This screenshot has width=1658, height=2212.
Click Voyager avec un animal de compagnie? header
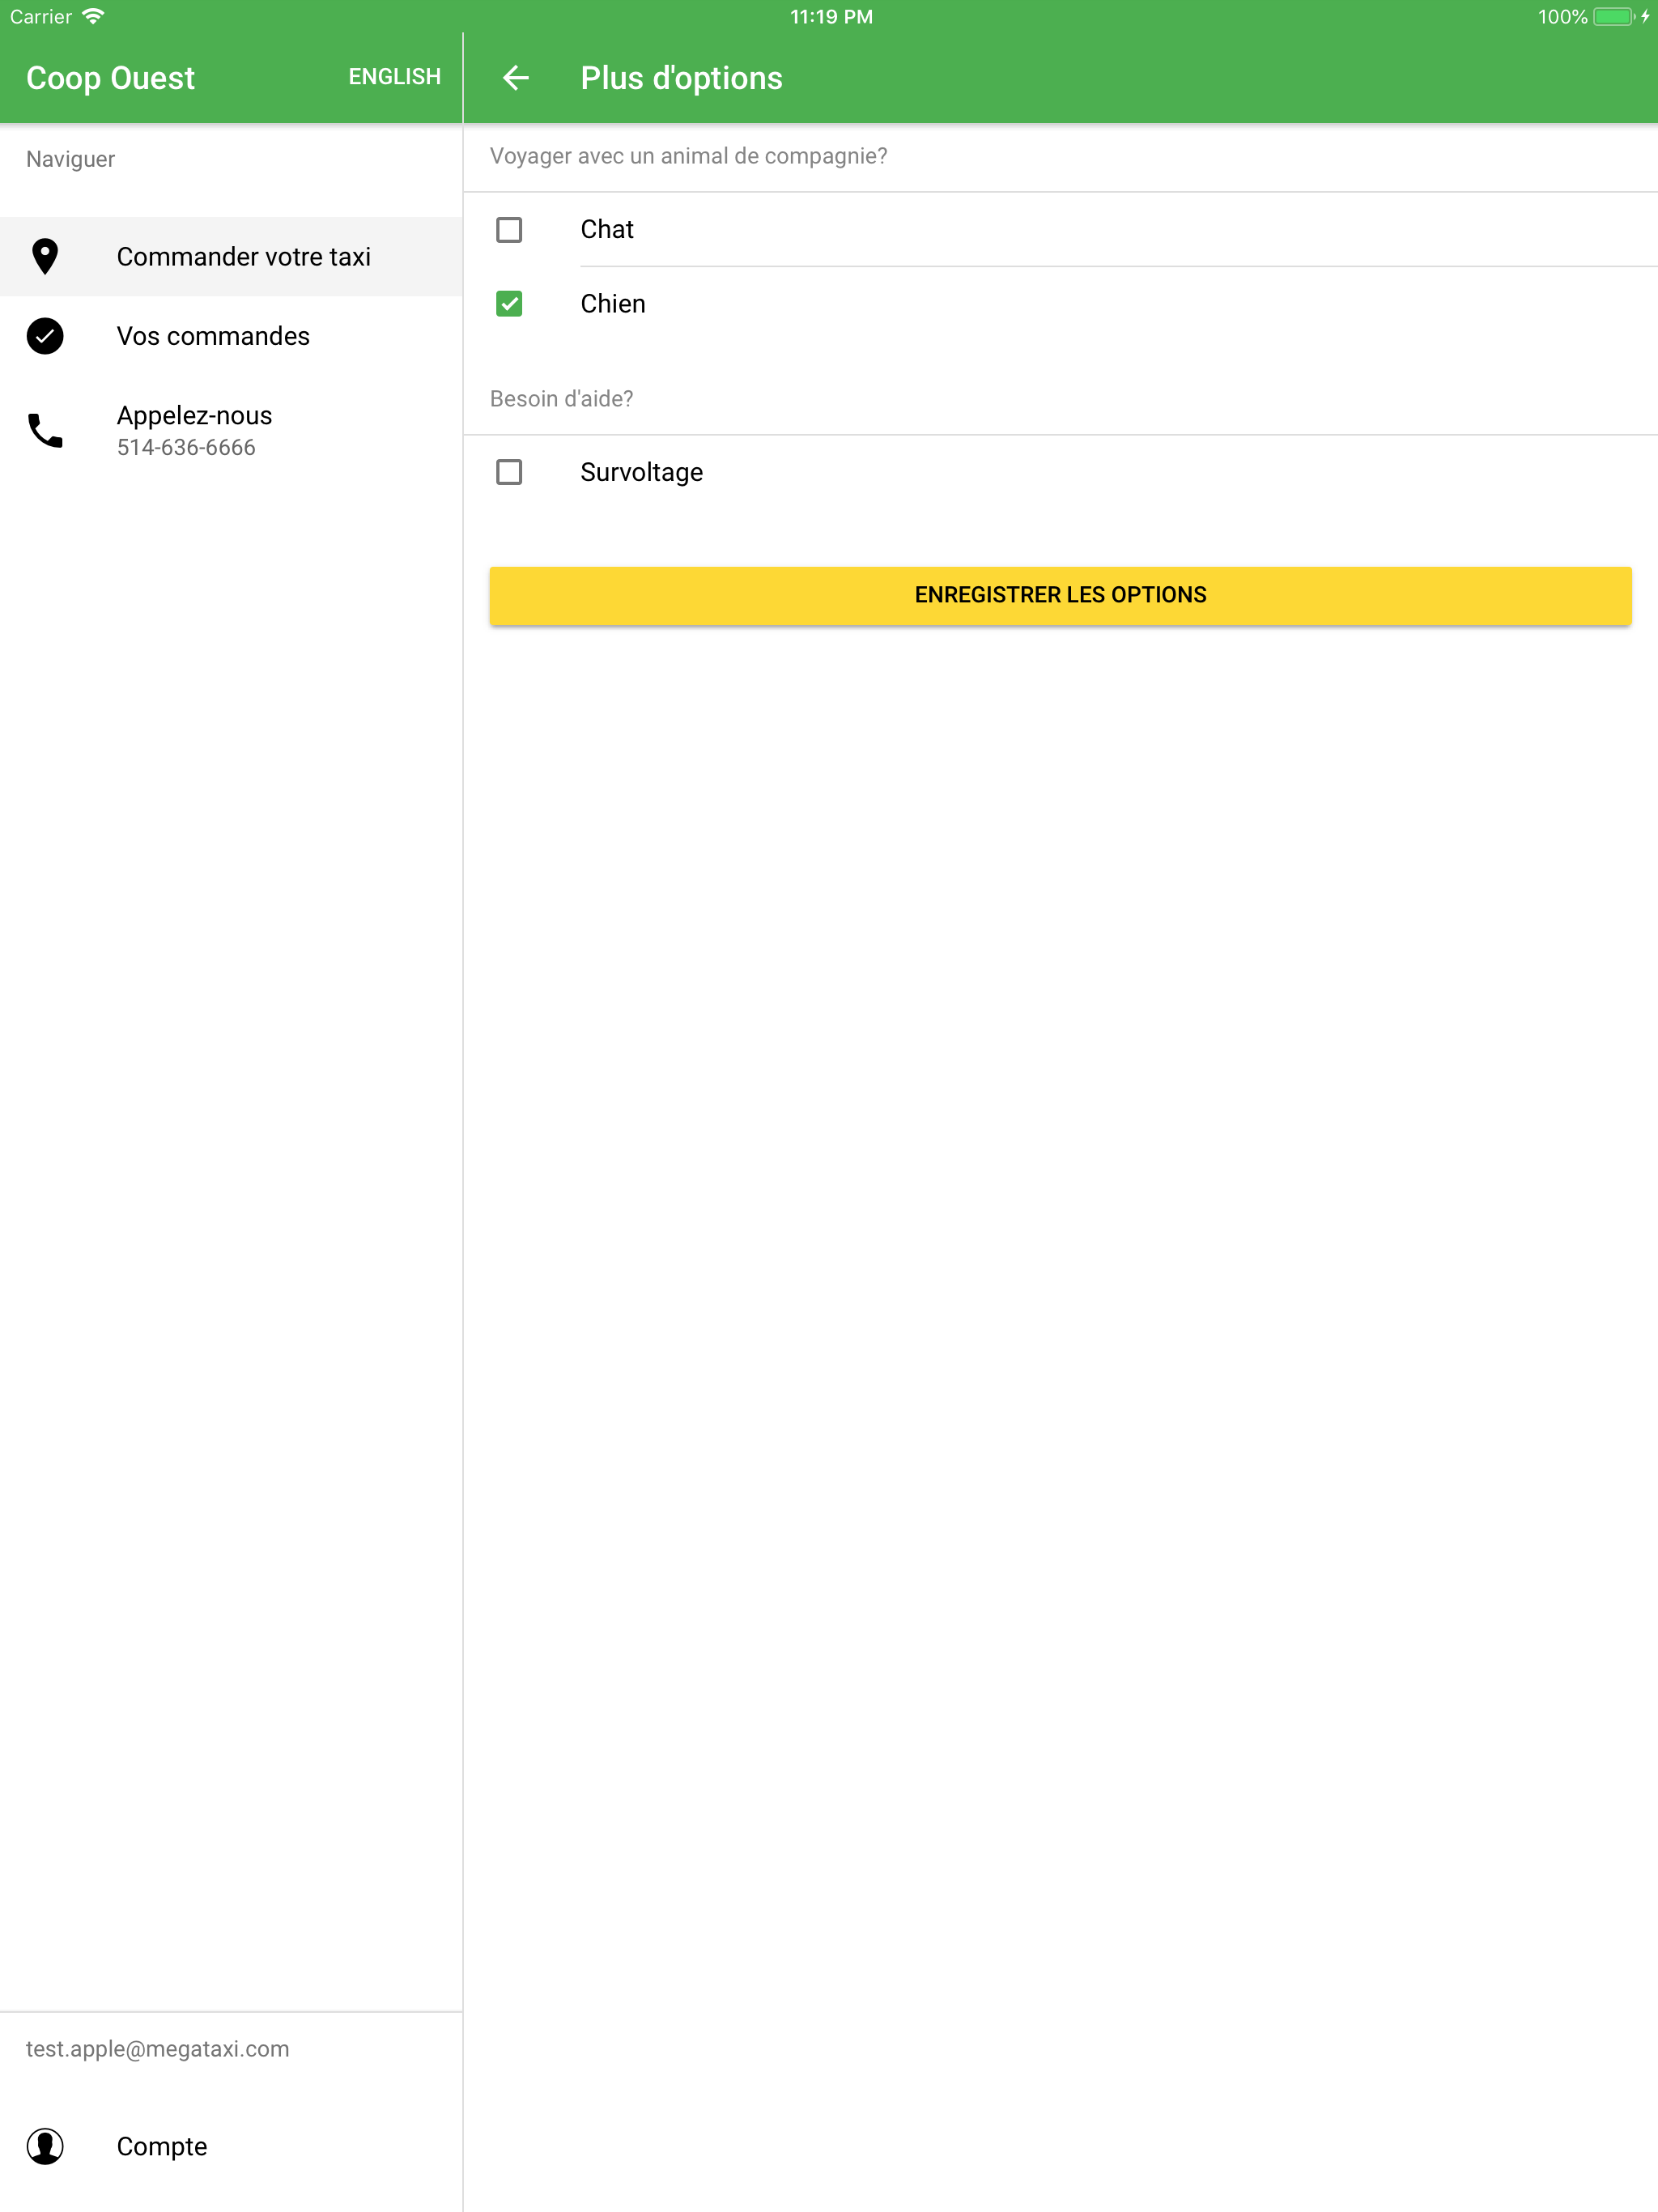coord(688,156)
